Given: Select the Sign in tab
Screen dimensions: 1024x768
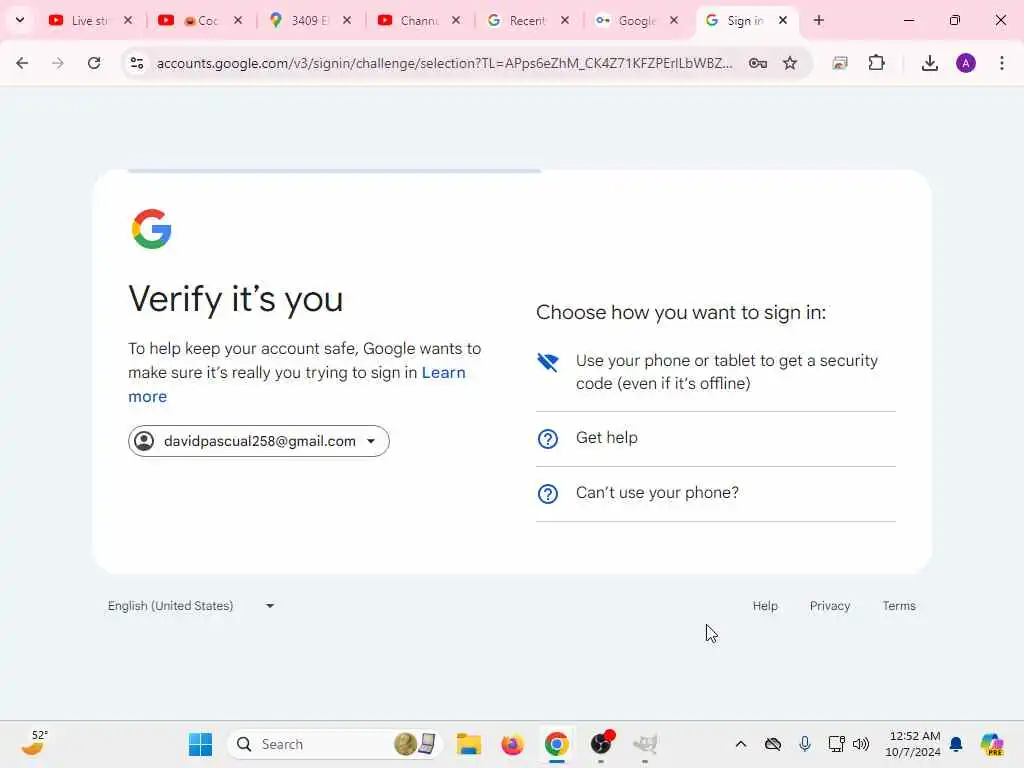Looking at the screenshot, I should click(x=744, y=20).
